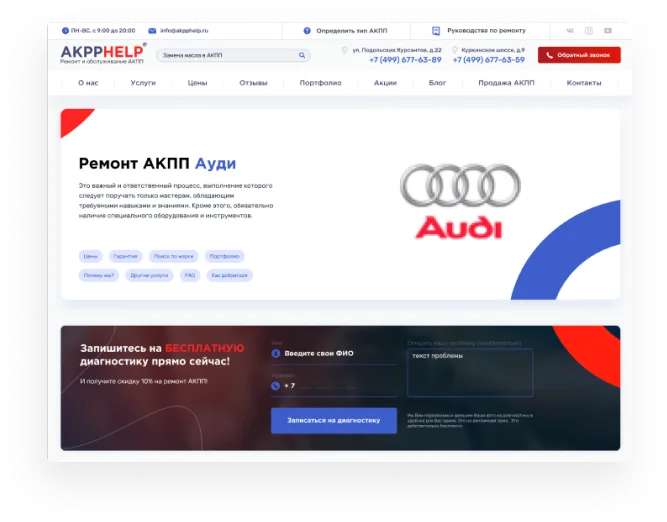
Task: Click the envelope icon beside info@akpphelp.ru
Action: (152, 31)
